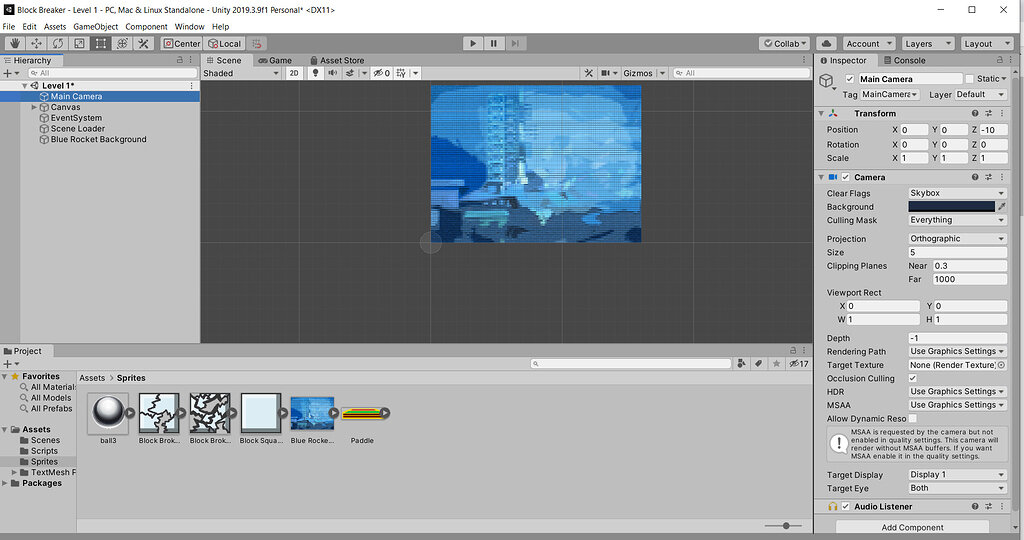The height and width of the screenshot is (540, 1024).
Task: Save search to favorites star icon
Action: 776,364
